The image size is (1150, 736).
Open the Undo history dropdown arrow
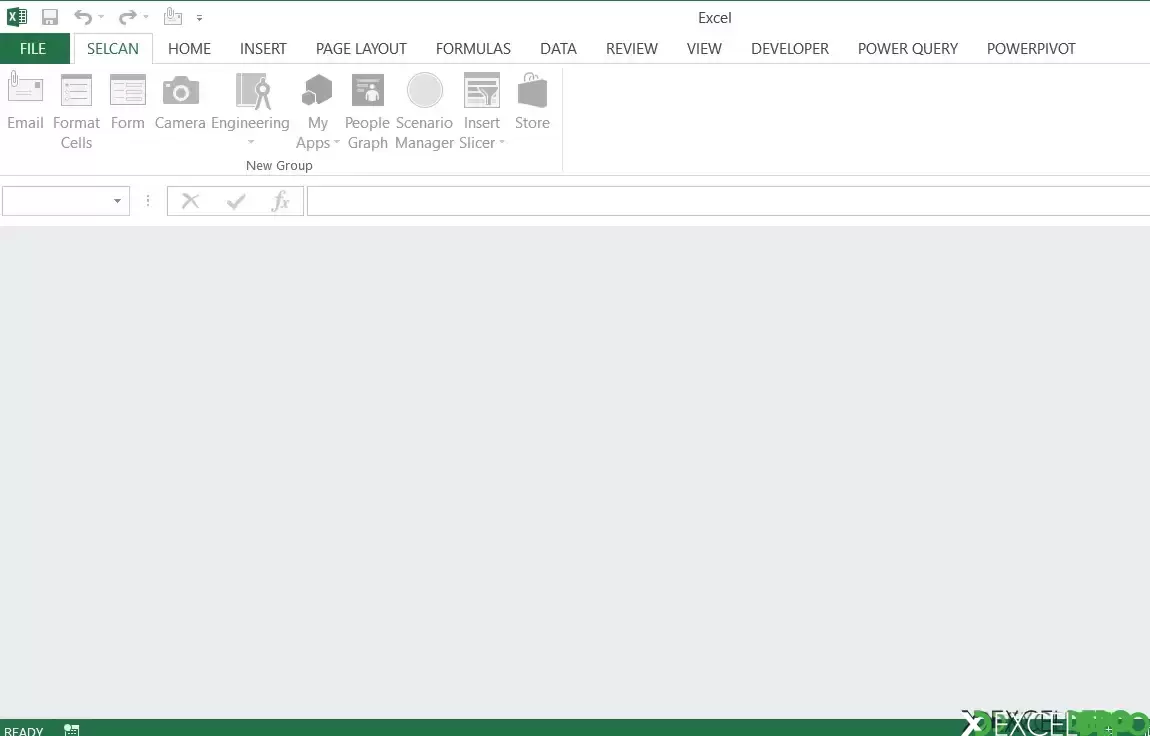click(x=101, y=17)
